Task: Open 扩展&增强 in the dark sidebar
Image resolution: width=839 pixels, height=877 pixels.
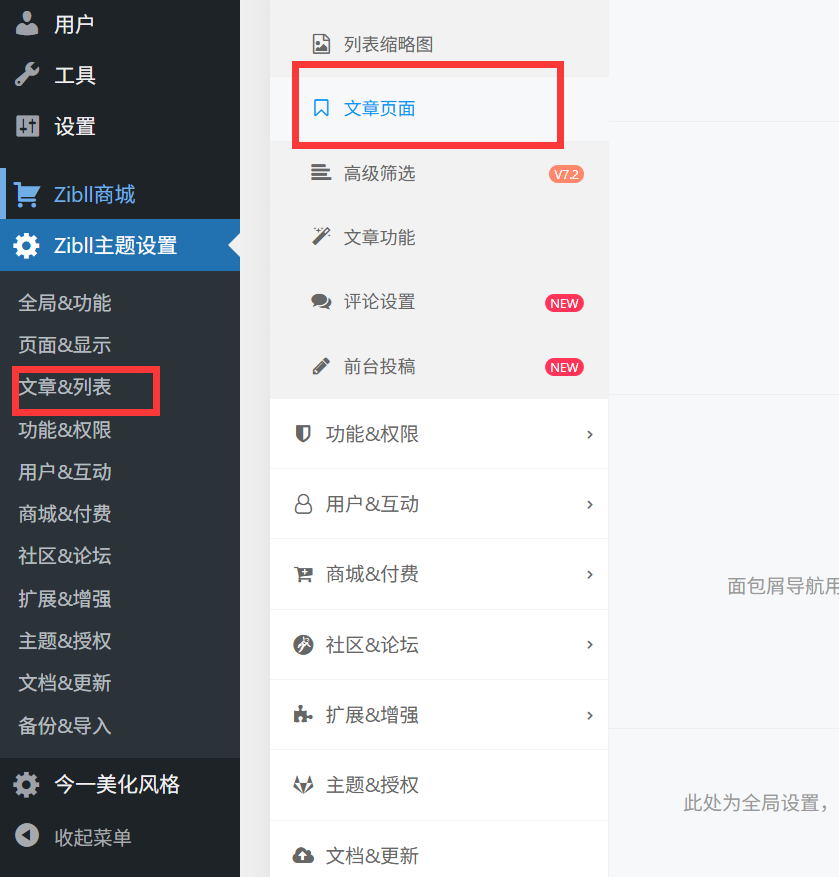Action: pos(65,598)
